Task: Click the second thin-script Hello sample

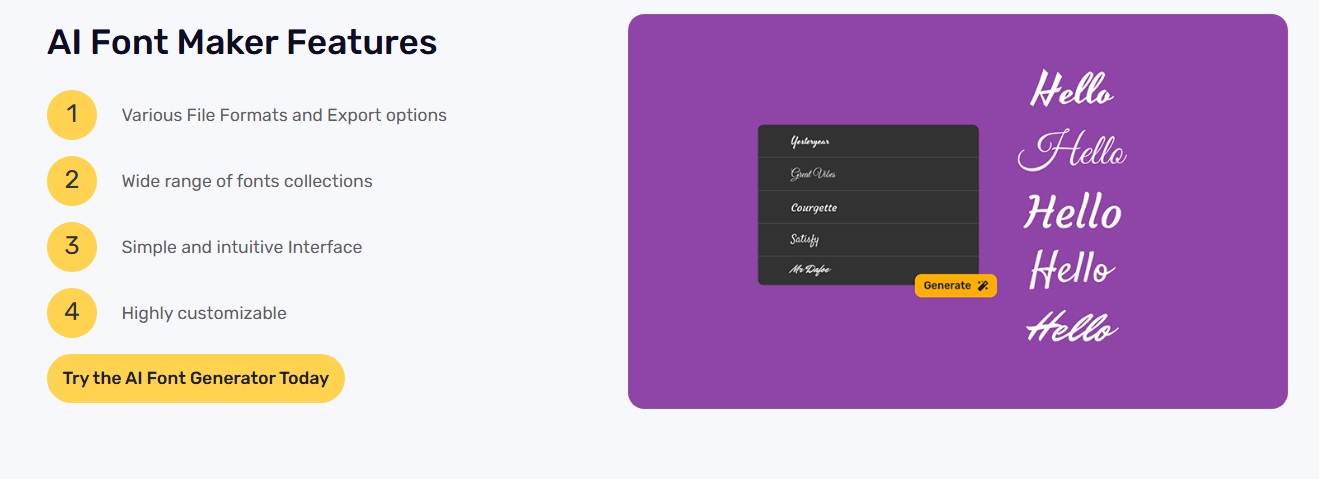Action: [1072, 152]
